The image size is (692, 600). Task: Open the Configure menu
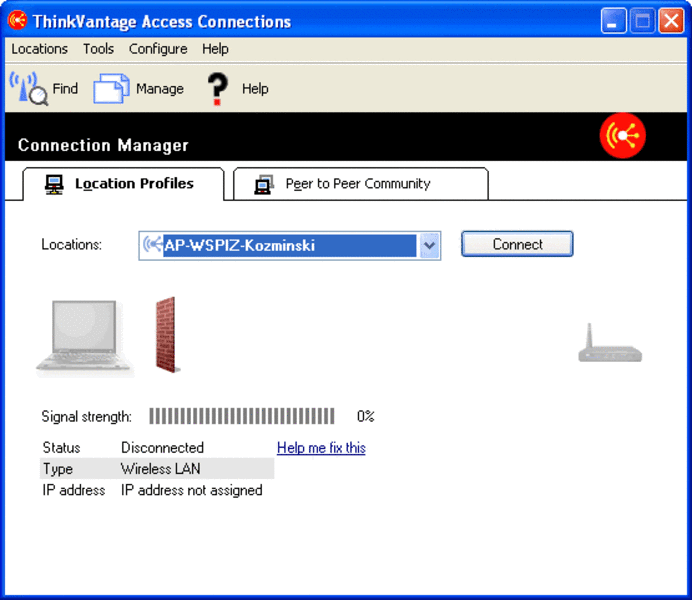(x=158, y=49)
